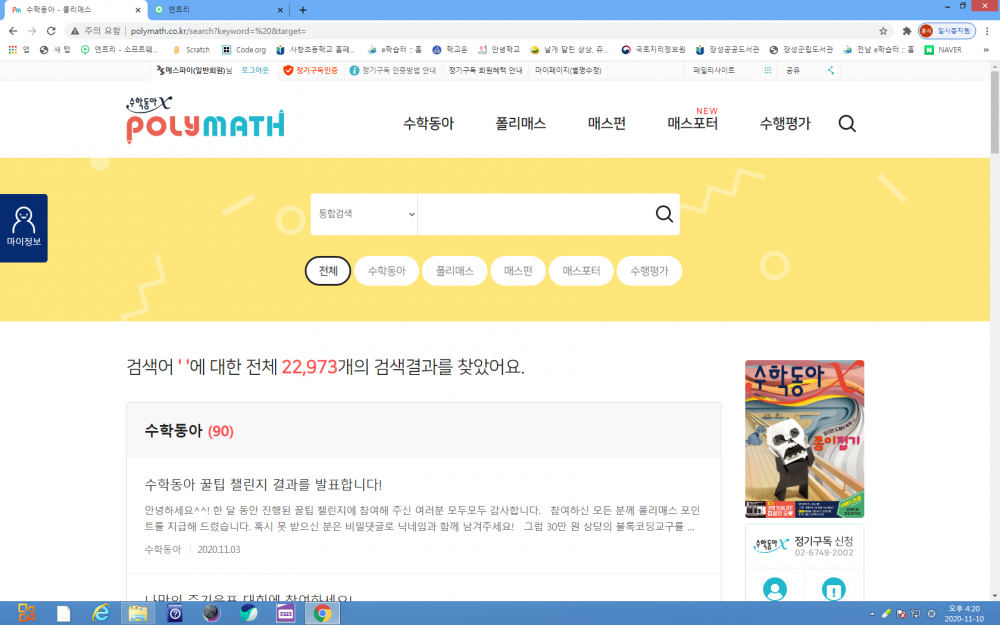Image resolution: width=1000 pixels, height=625 pixels.
Task: Submit search with the search box magnifier
Action: [x=664, y=214]
